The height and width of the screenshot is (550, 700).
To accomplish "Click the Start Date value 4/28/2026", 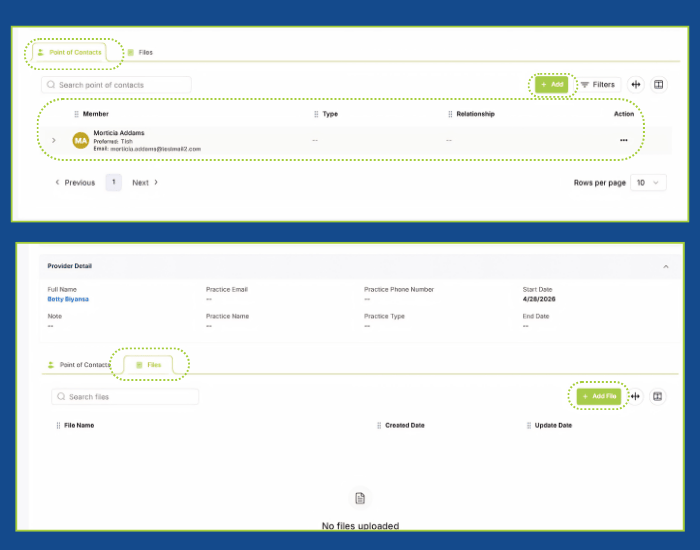I will coord(539,299).
